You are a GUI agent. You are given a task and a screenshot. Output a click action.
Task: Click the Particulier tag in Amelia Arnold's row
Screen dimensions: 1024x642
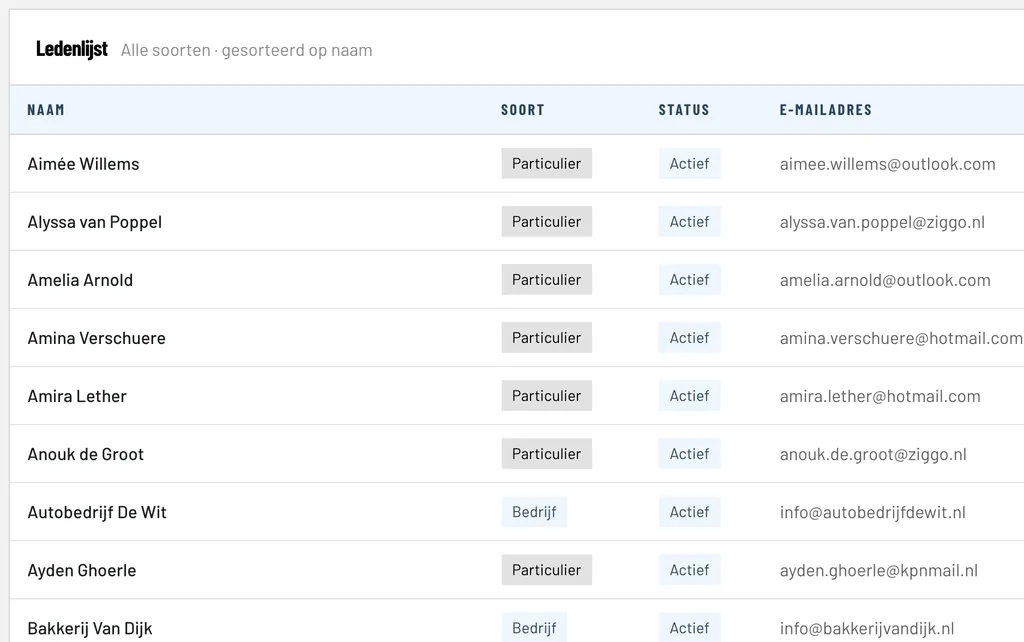[x=547, y=280]
